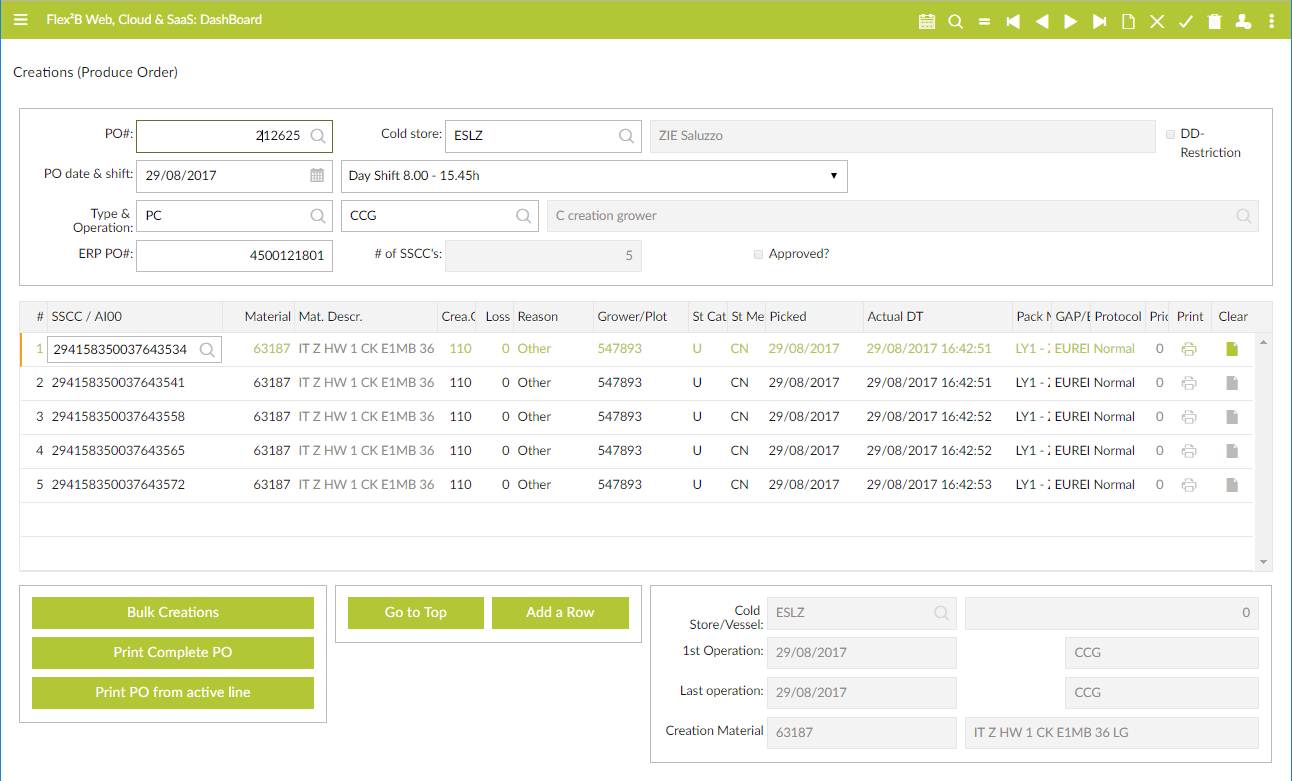1292x781 pixels.
Task: Jump to the first record
Action: pos(1013,21)
